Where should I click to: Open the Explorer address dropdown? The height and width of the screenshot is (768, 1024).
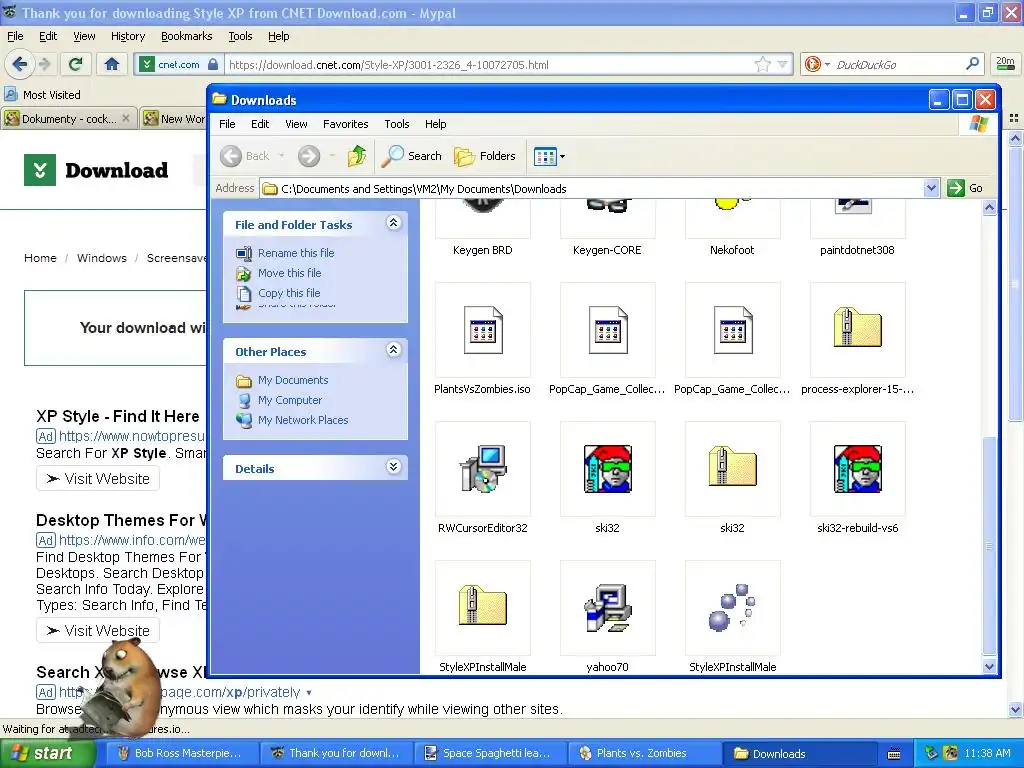931,189
